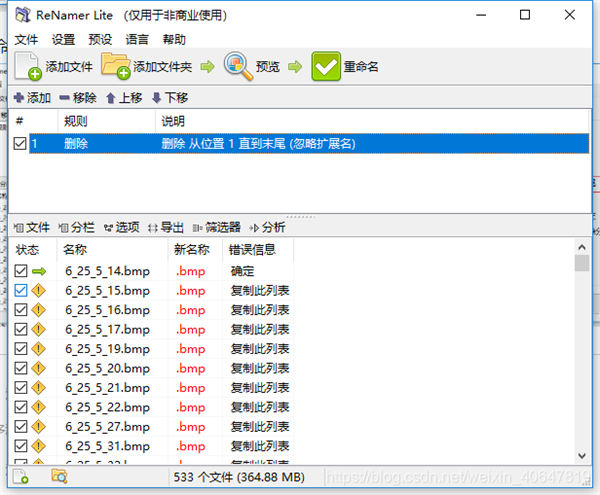This screenshot has width=600, height=495.
Task: Click the minus icon to remove rule (移除)
Action: (x=64, y=98)
